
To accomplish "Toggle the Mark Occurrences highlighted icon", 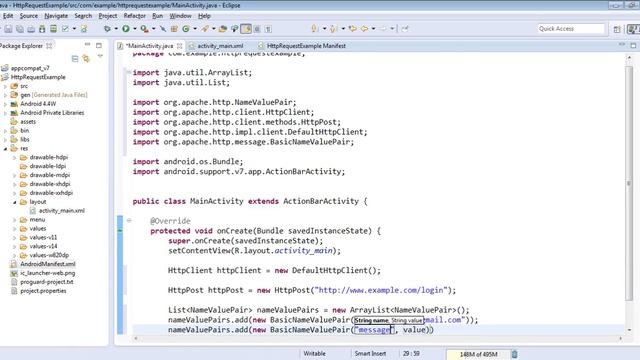I will pos(246,29).
